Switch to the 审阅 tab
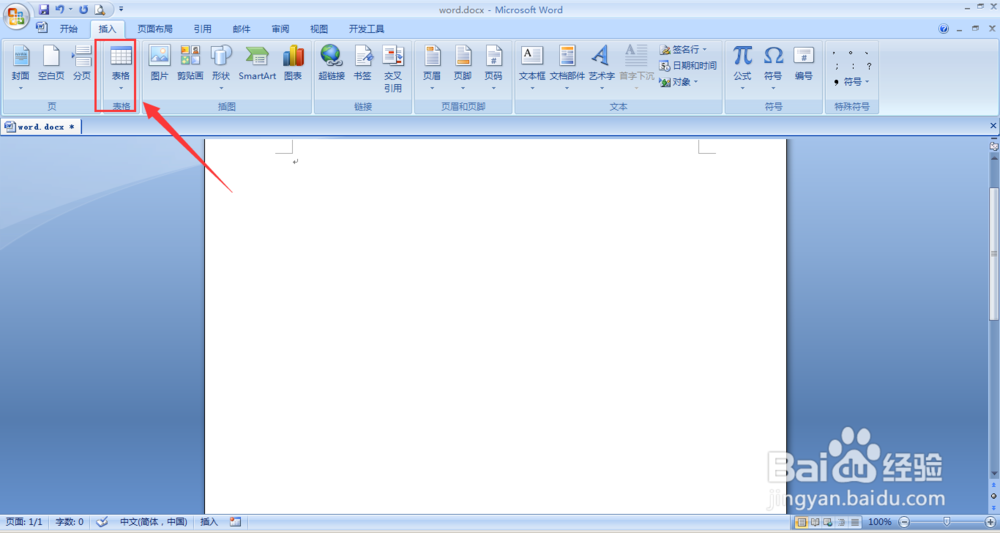Image resolution: width=1000 pixels, height=533 pixels. (280, 29)
